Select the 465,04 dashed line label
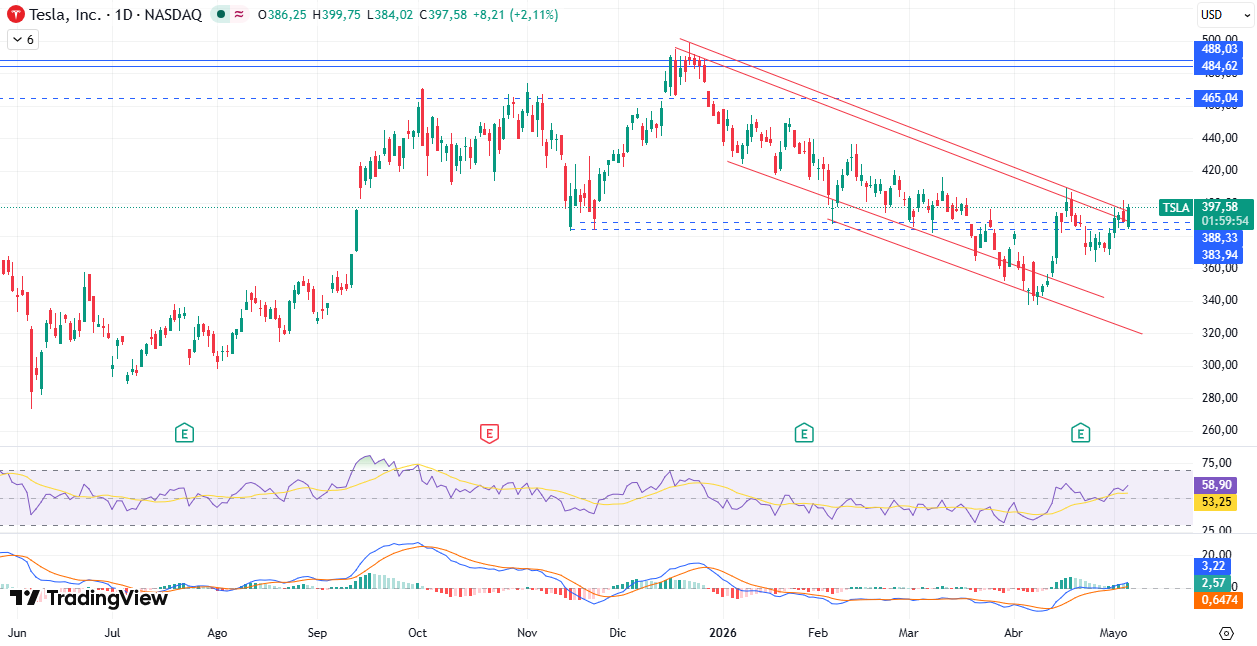1257x646 pixels. 1219,98
